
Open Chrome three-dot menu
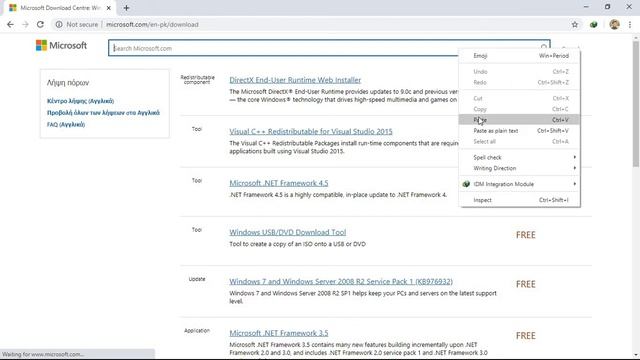630,24
